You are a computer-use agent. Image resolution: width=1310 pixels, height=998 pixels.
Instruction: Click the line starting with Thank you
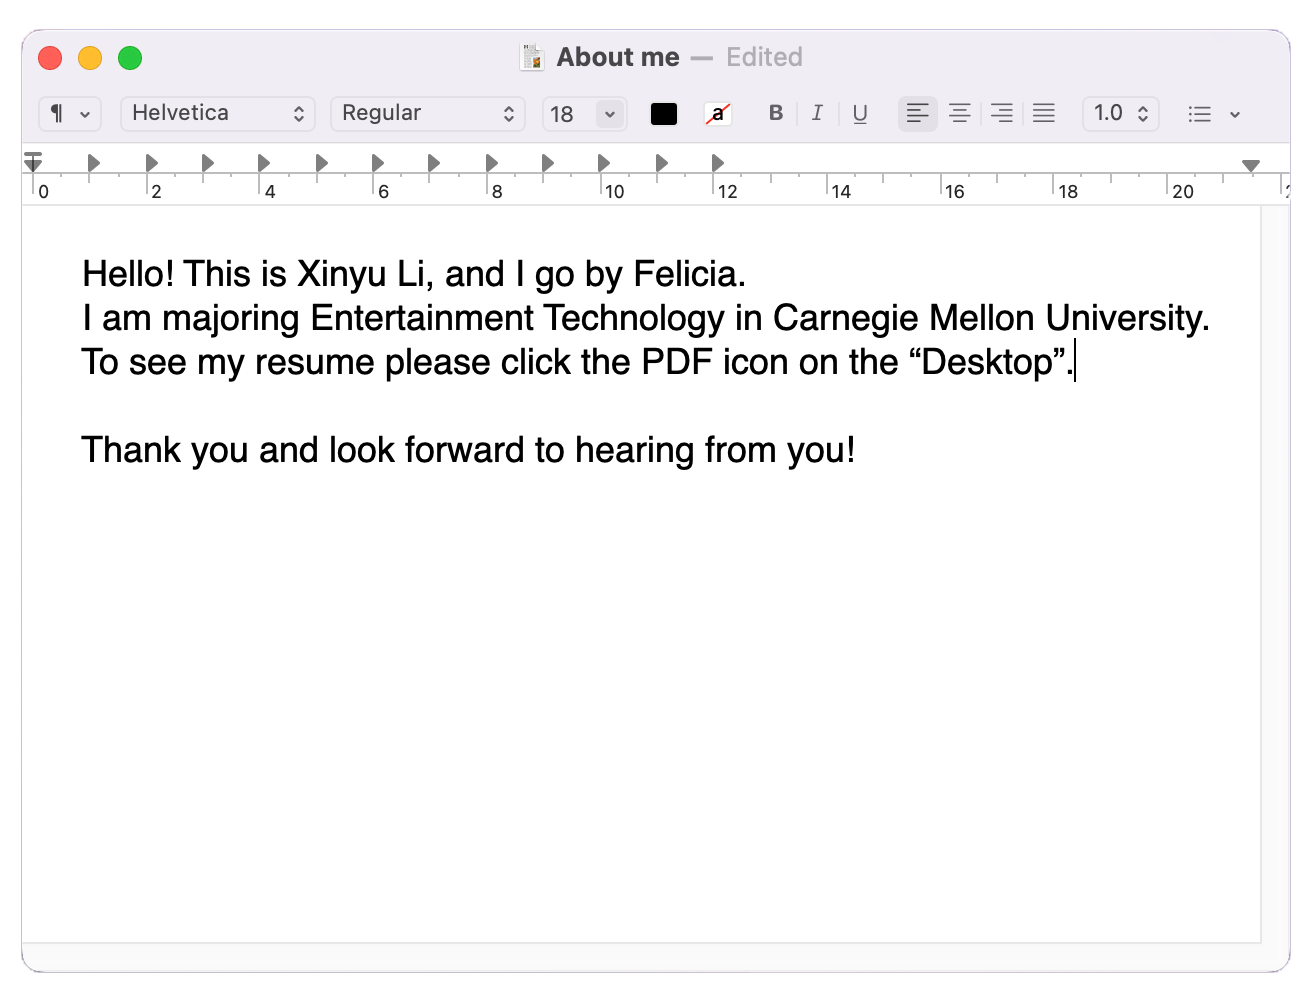coord(468,450)
